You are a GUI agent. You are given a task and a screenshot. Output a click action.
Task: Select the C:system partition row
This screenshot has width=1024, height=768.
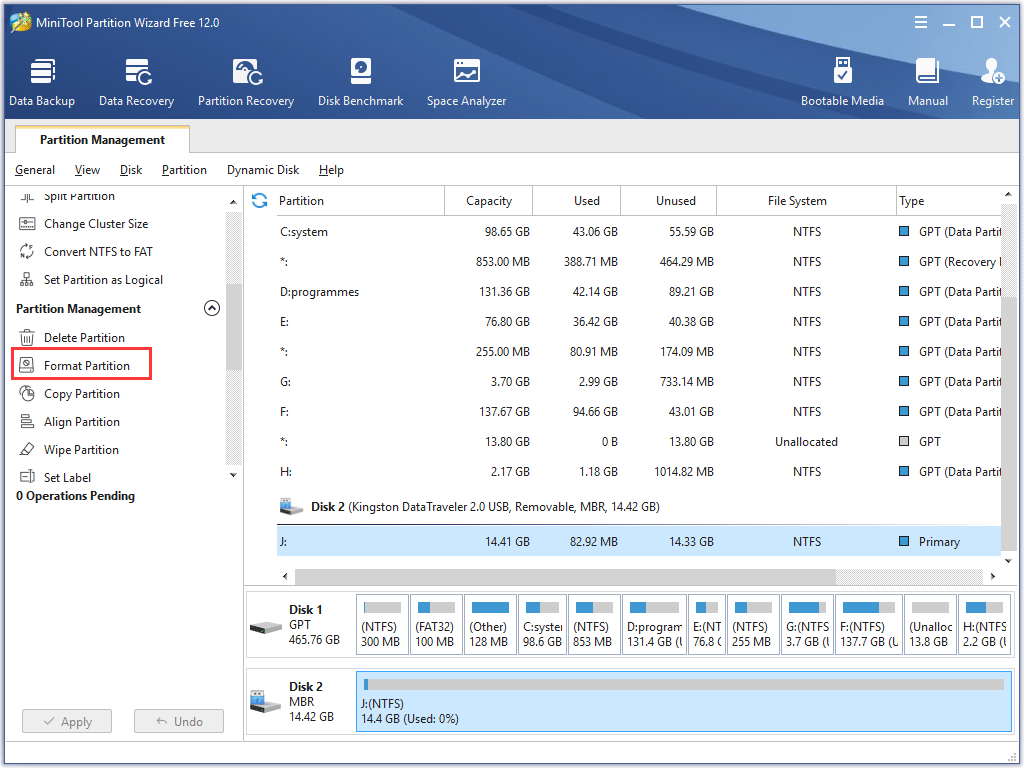click(639, 232)
